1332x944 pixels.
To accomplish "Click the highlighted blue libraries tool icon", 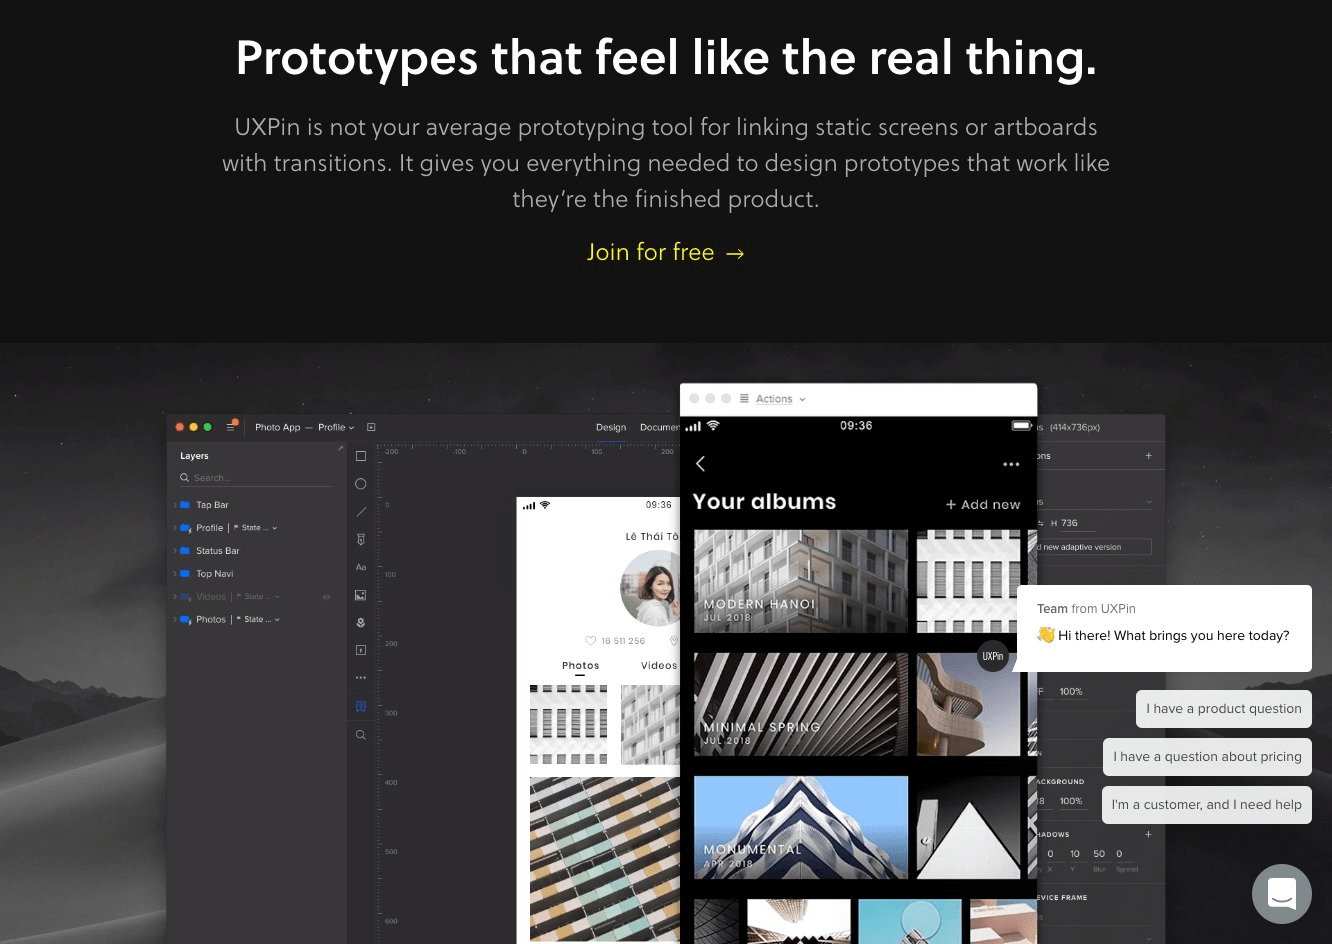I will point(361,706).
